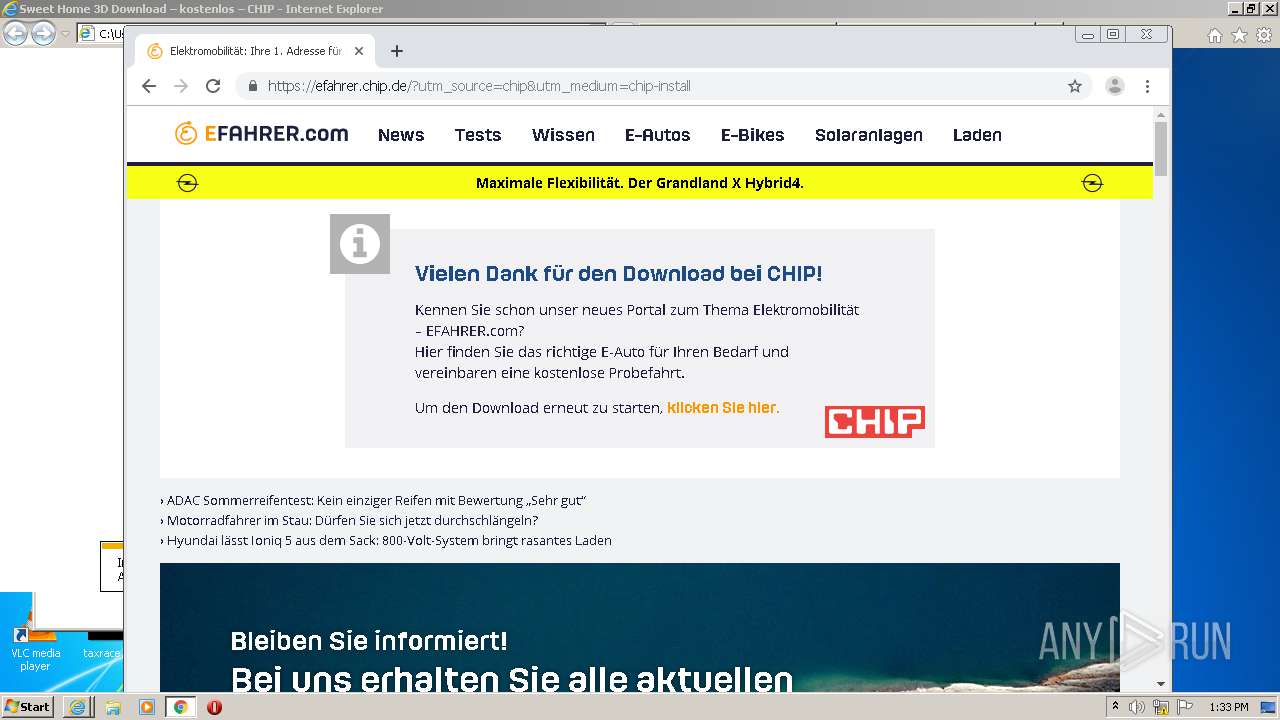Screen dimensions: 1280x720
Task: Open the Solaranlagen menu item
Action: point(868,135)
